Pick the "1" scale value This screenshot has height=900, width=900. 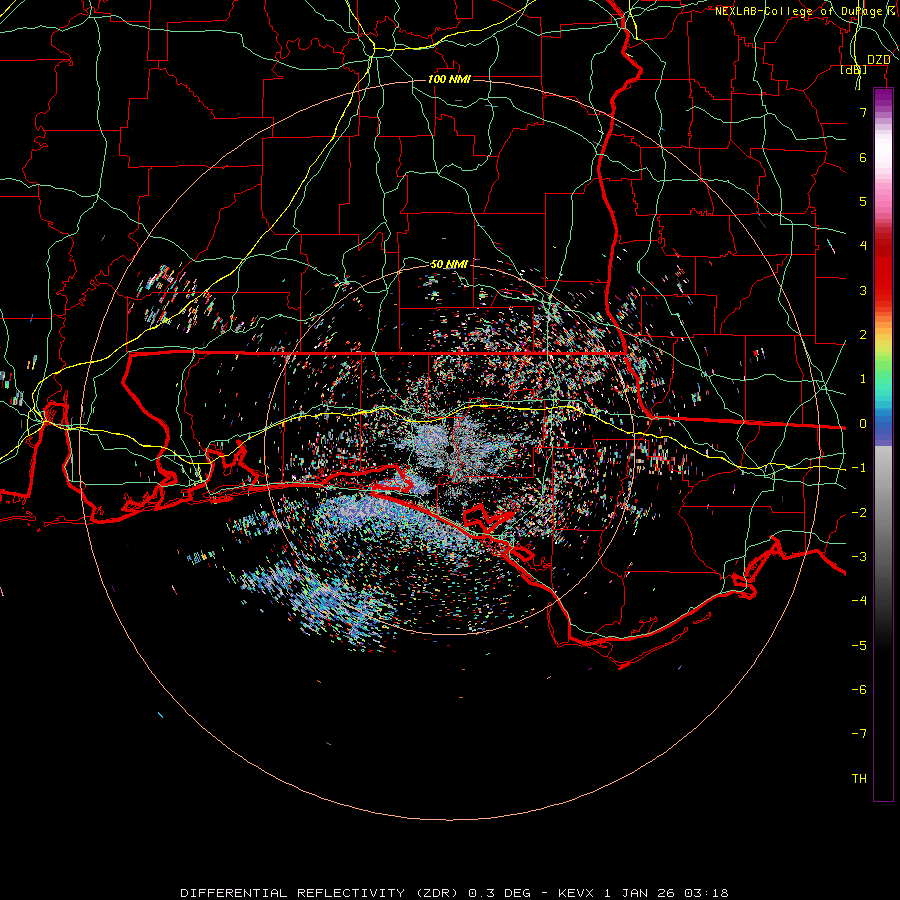click(x=863, y=379)
